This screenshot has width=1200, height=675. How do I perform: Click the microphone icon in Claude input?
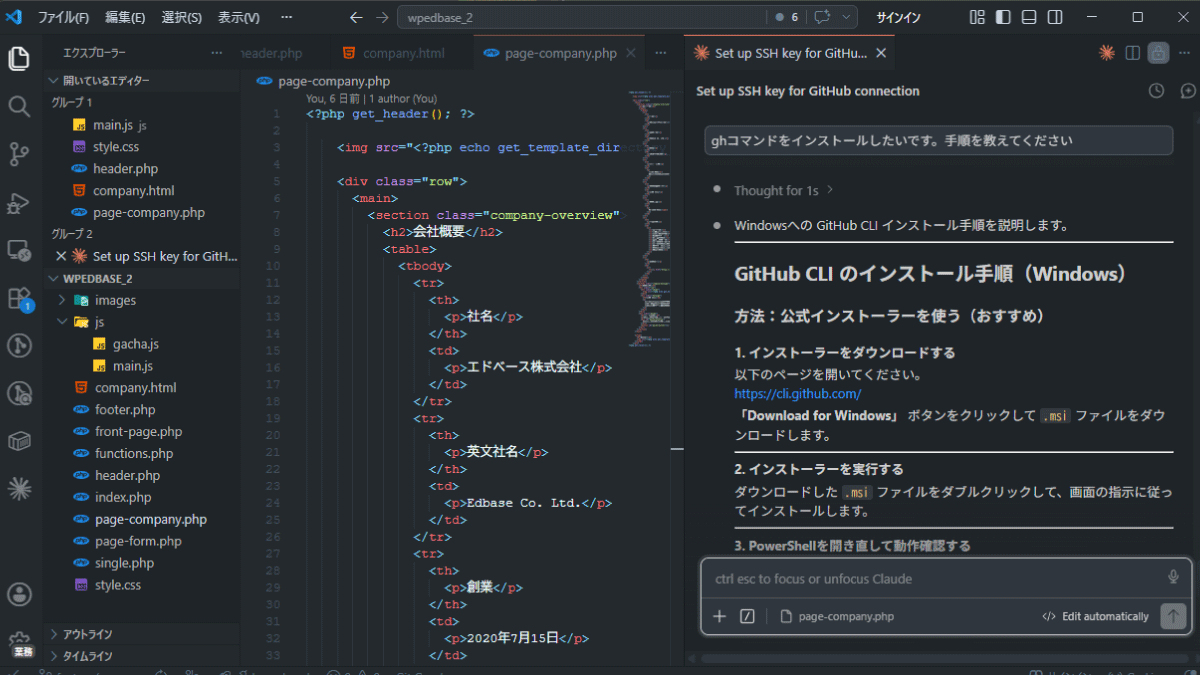click(1173, 577)
